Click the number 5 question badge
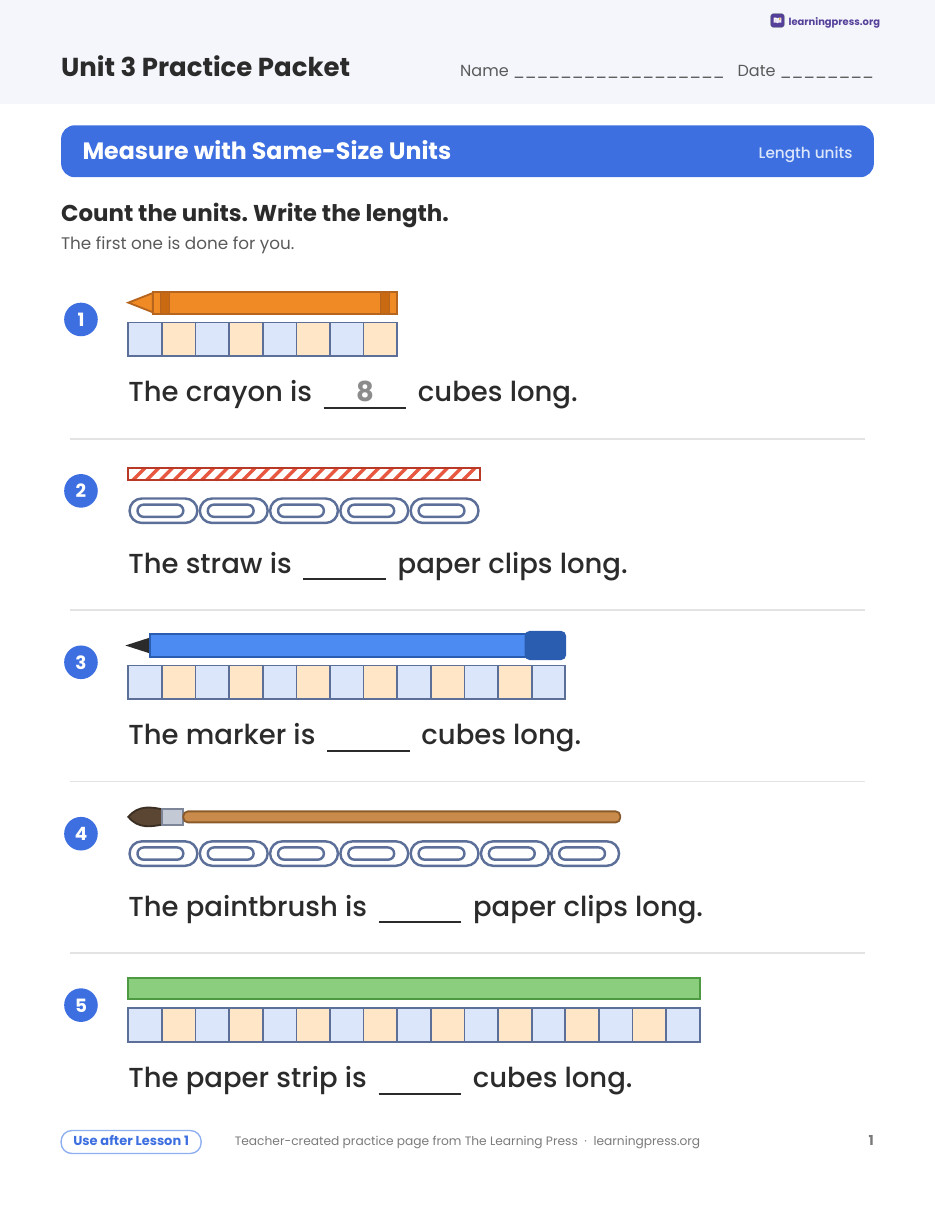Image resolution: width=935 pixels, height=1210 pixels. (81, 1005)
